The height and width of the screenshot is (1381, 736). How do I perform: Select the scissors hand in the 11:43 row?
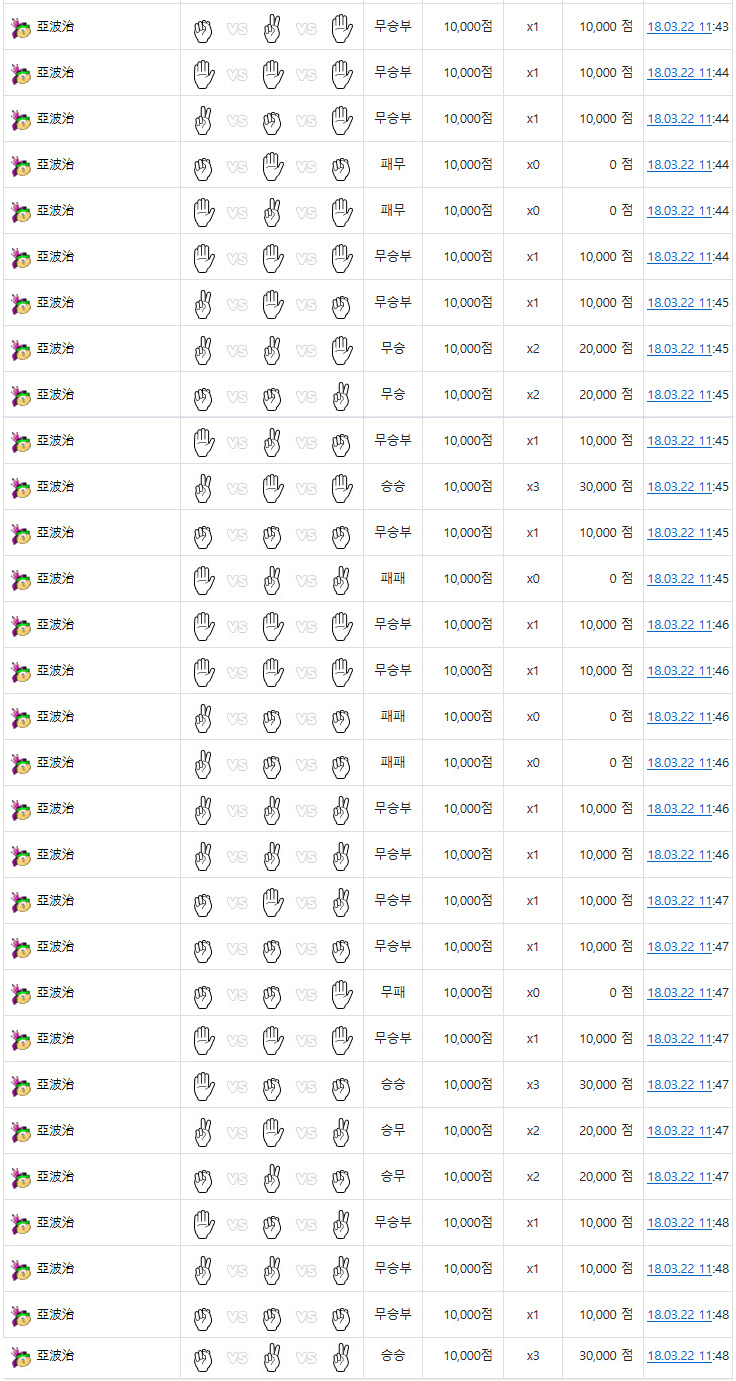(272, 28)
